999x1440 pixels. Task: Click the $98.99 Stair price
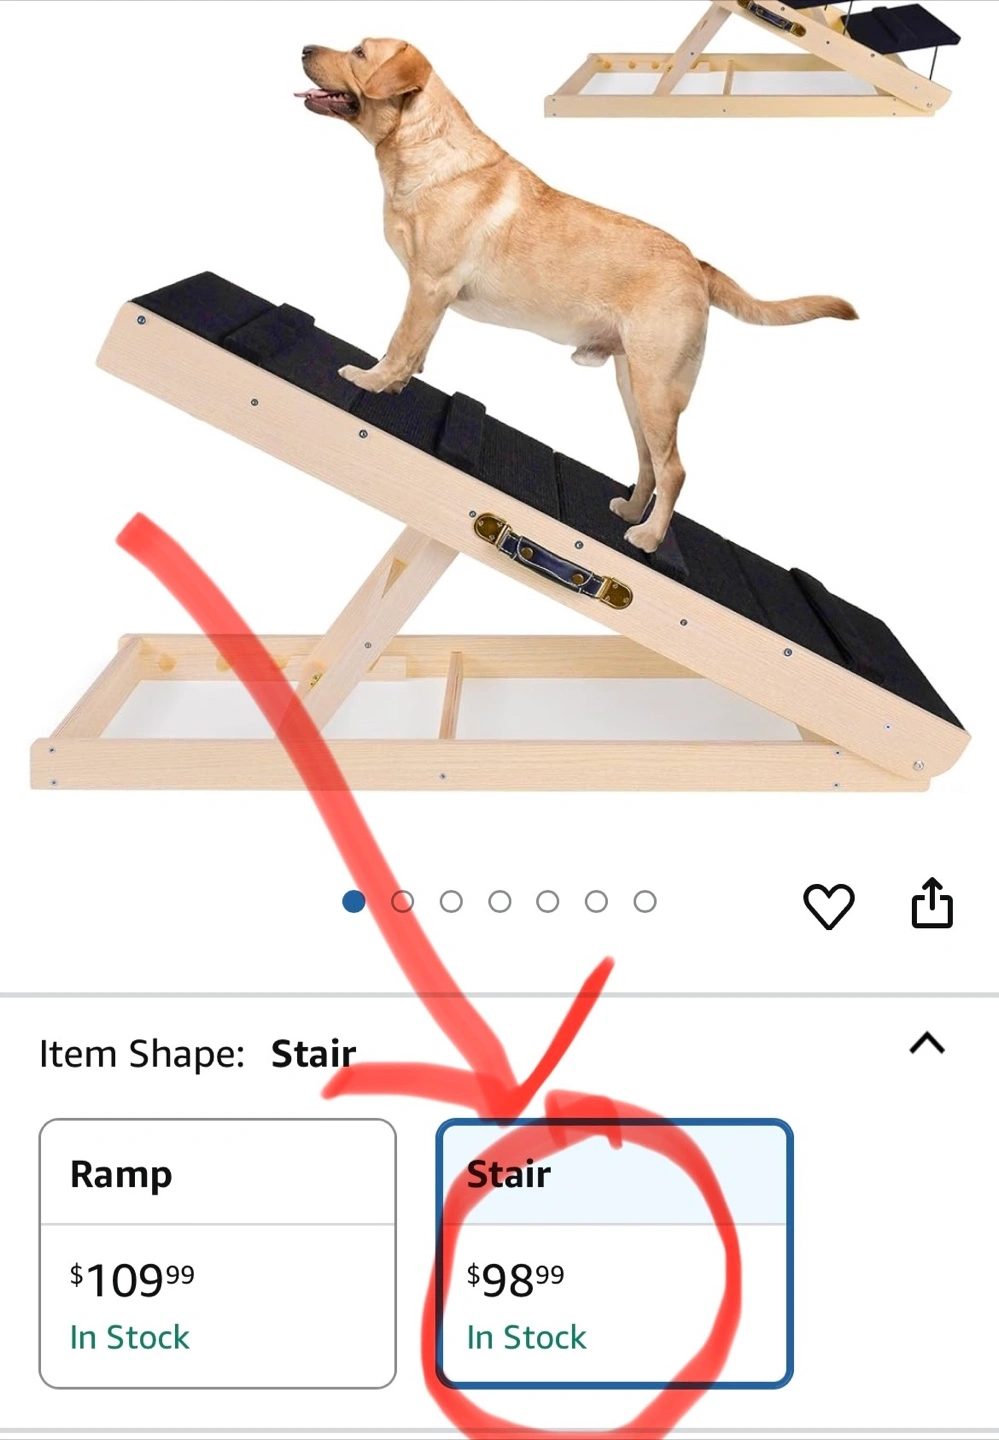pos(515,1280)
